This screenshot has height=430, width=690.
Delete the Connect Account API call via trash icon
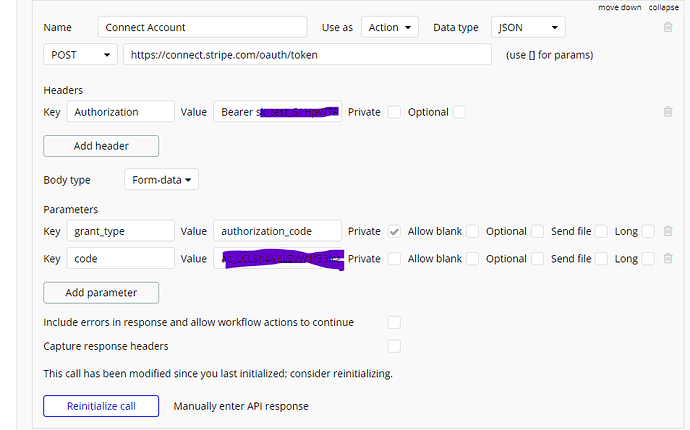coord(668,27)
